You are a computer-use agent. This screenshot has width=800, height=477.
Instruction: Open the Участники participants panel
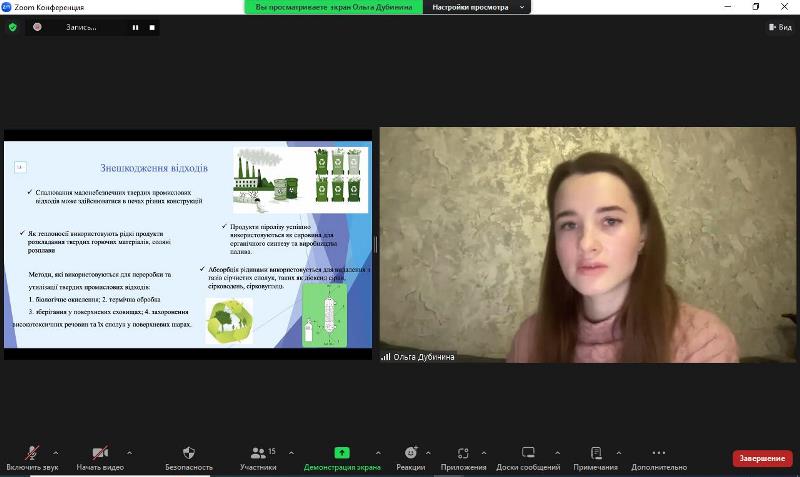(259, 458)
